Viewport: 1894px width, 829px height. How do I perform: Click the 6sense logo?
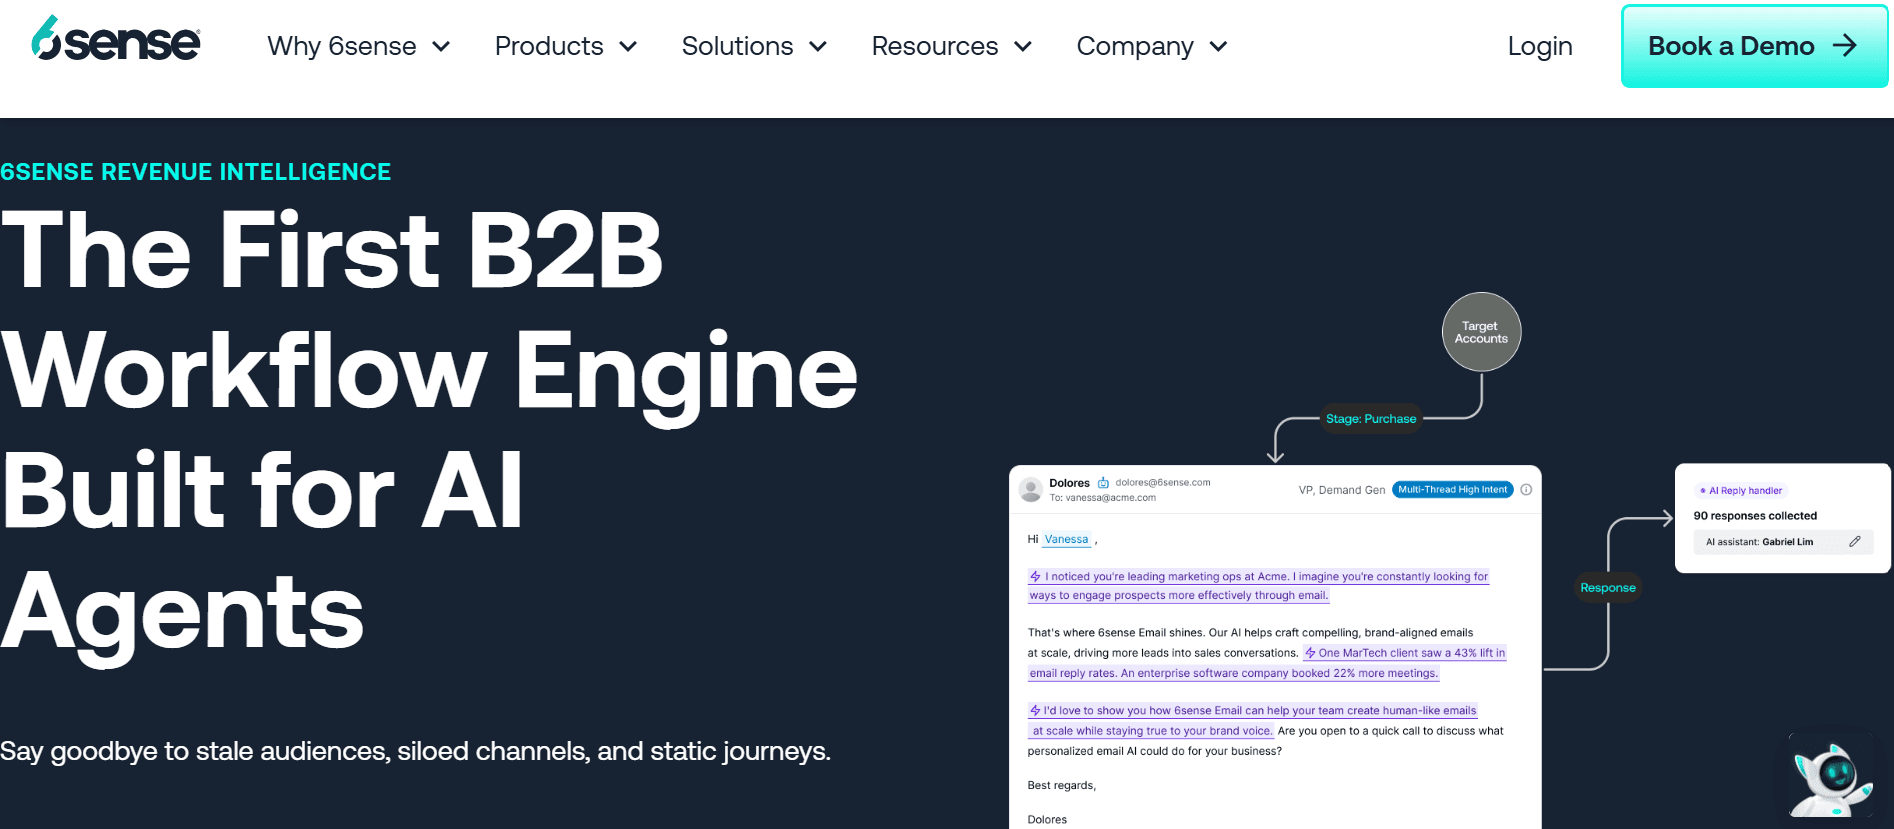(116, 40)
